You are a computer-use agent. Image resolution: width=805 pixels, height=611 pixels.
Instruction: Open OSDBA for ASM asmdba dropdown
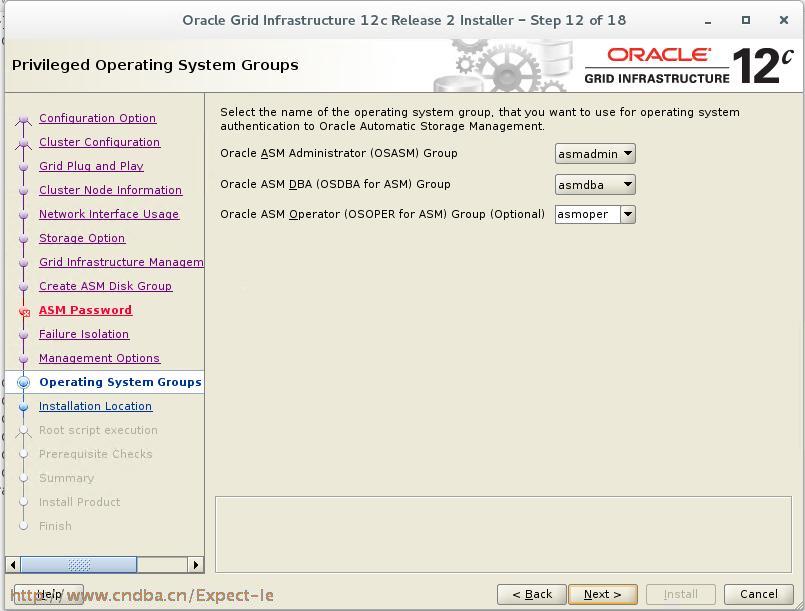click(595, 184)
